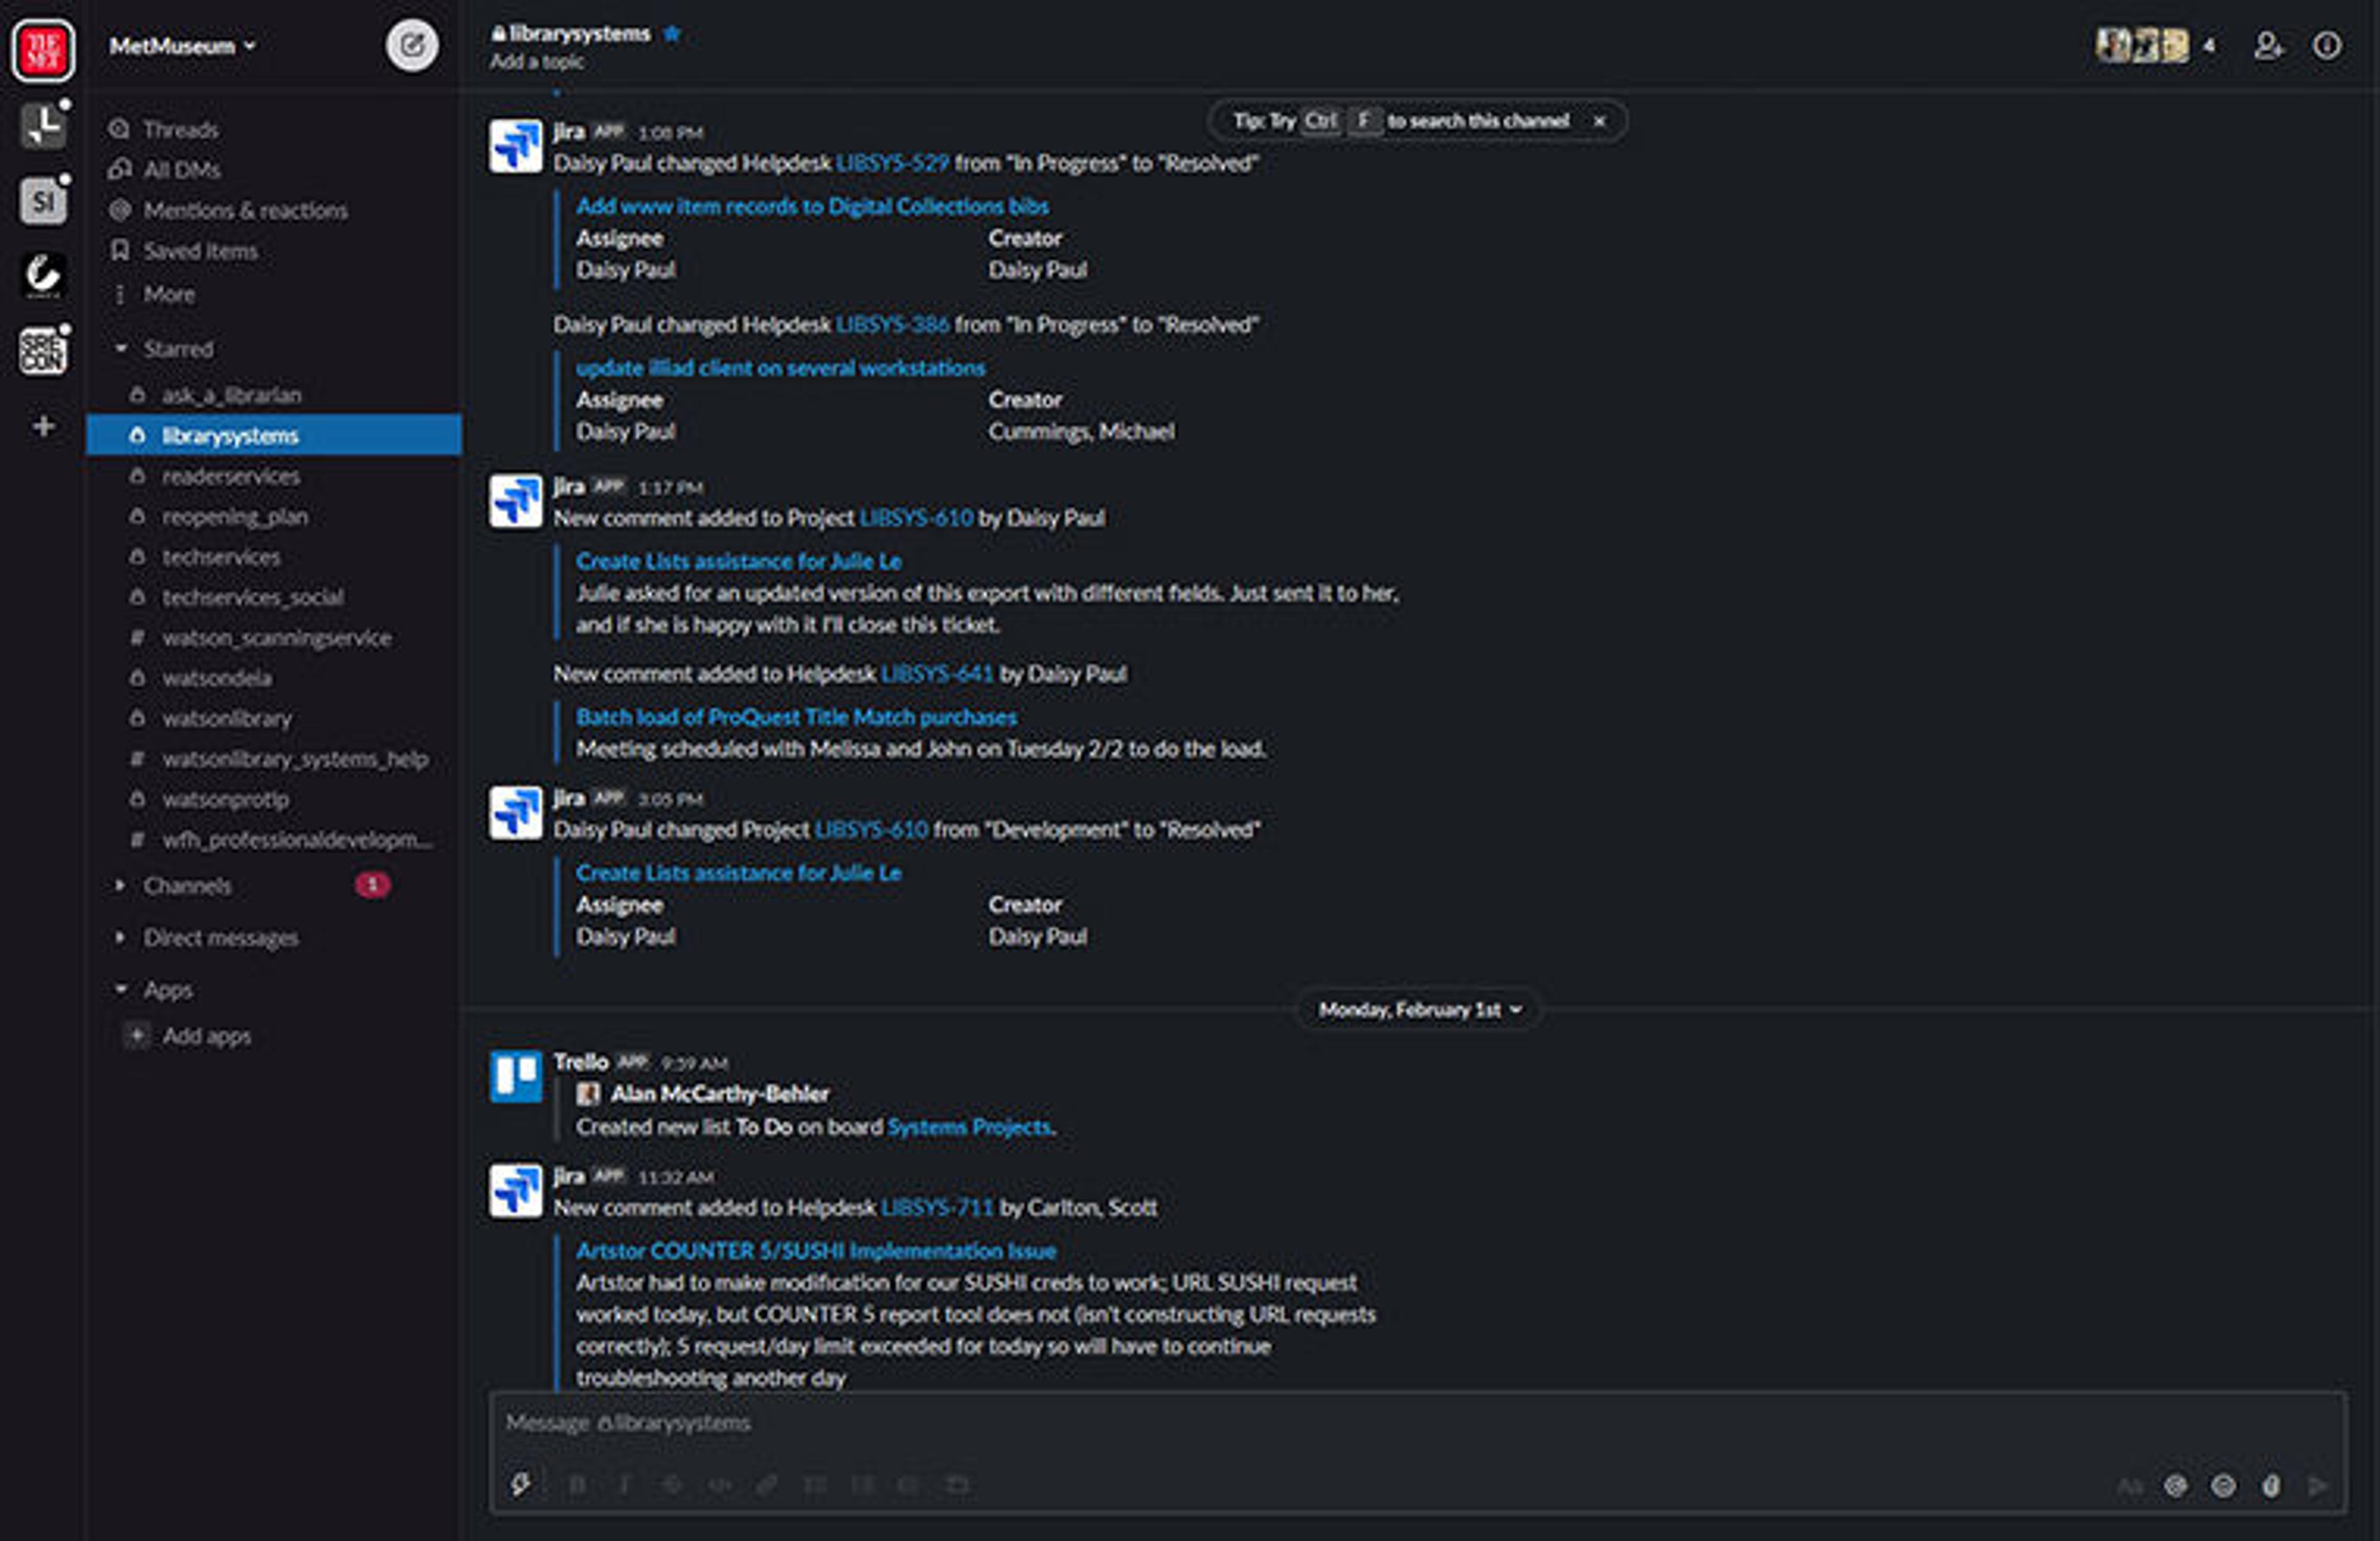Image resolution: width=2380 pixels, height=1541 pixels.
Task: Open the LIBSYS-610 Jira ticket link
Action: [x=916, y=518]
